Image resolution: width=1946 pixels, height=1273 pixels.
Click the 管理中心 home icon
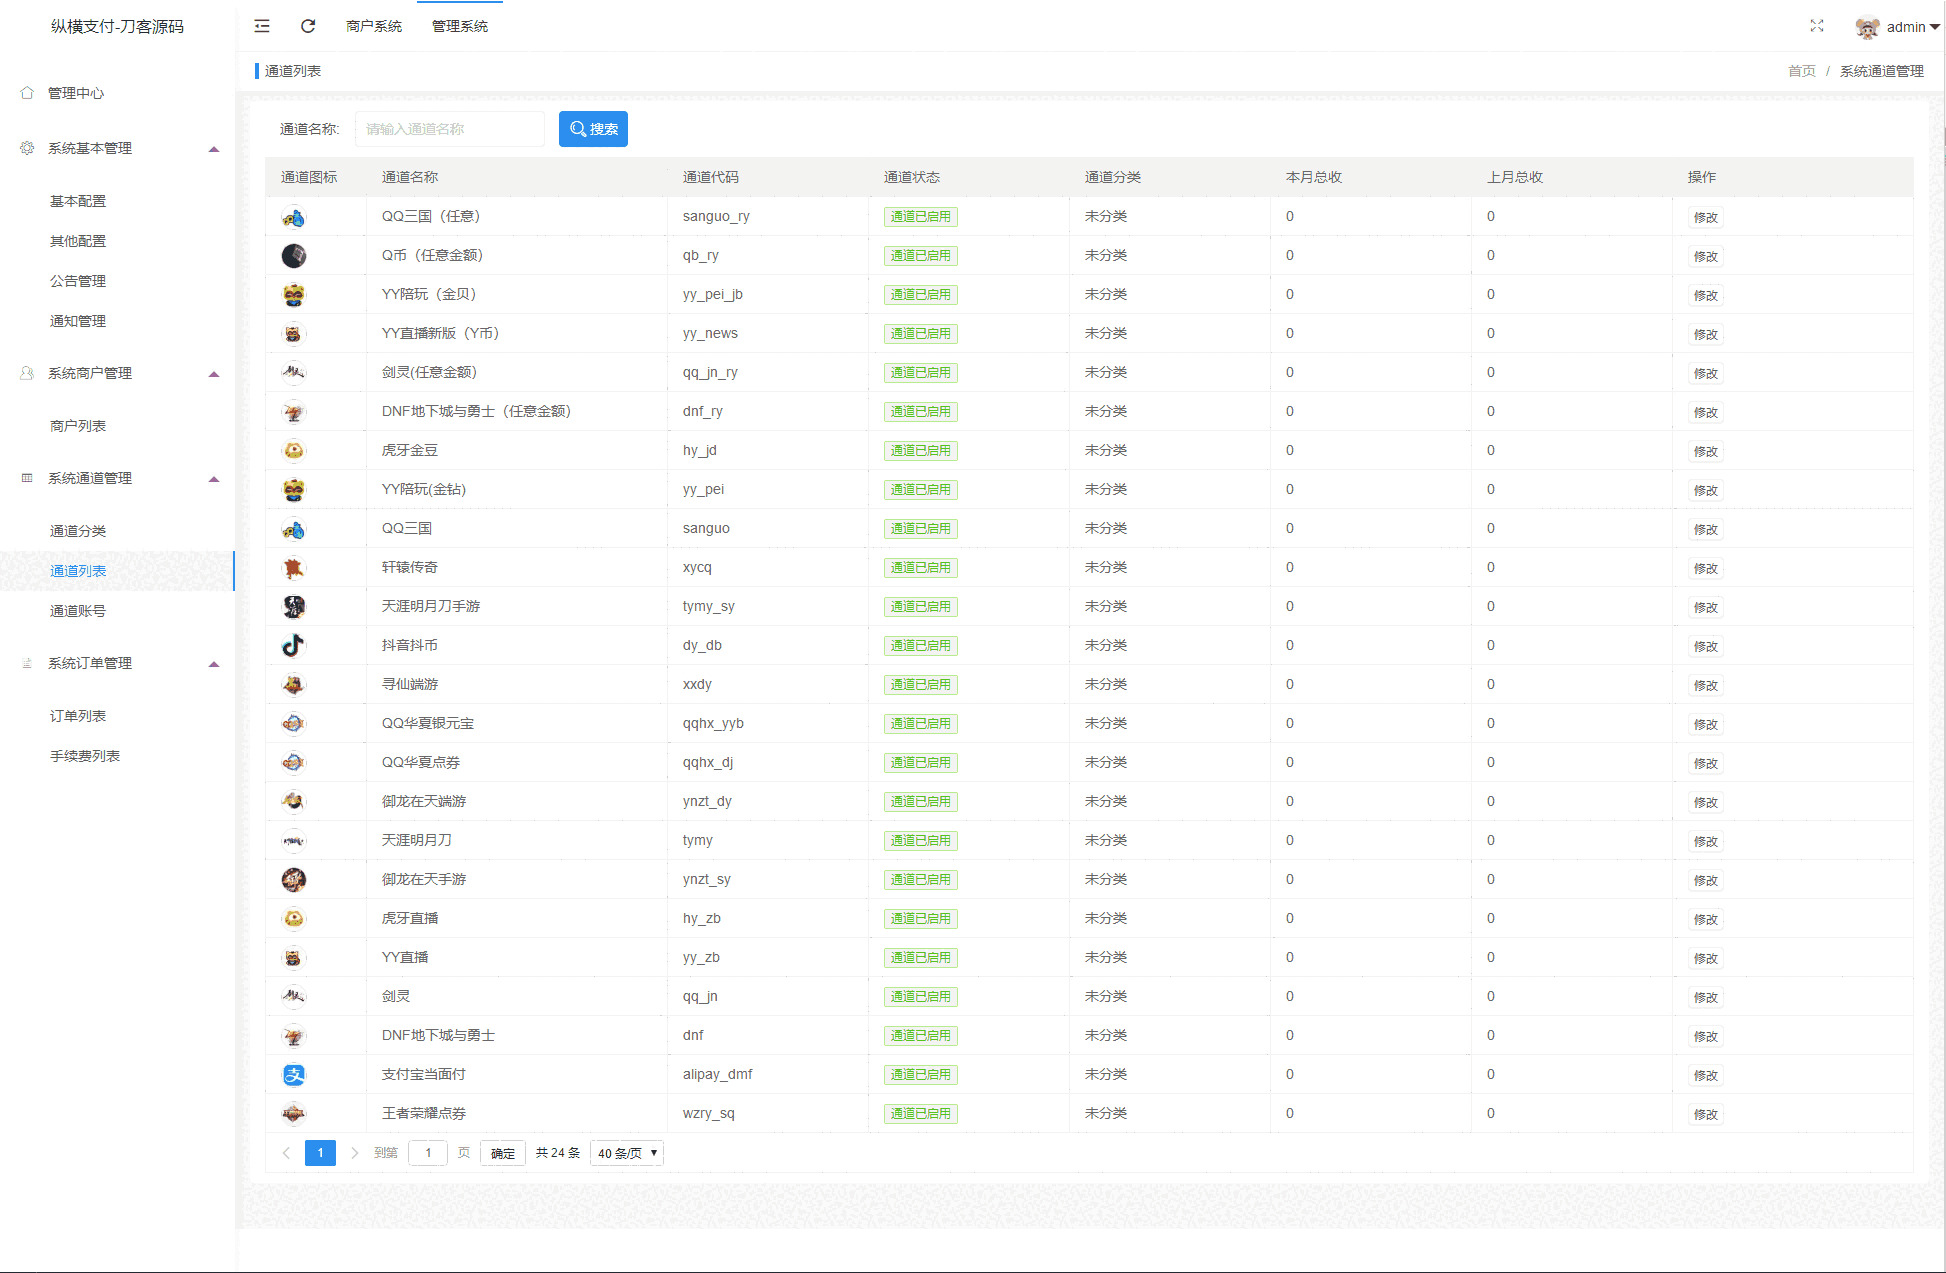point(27,93)
